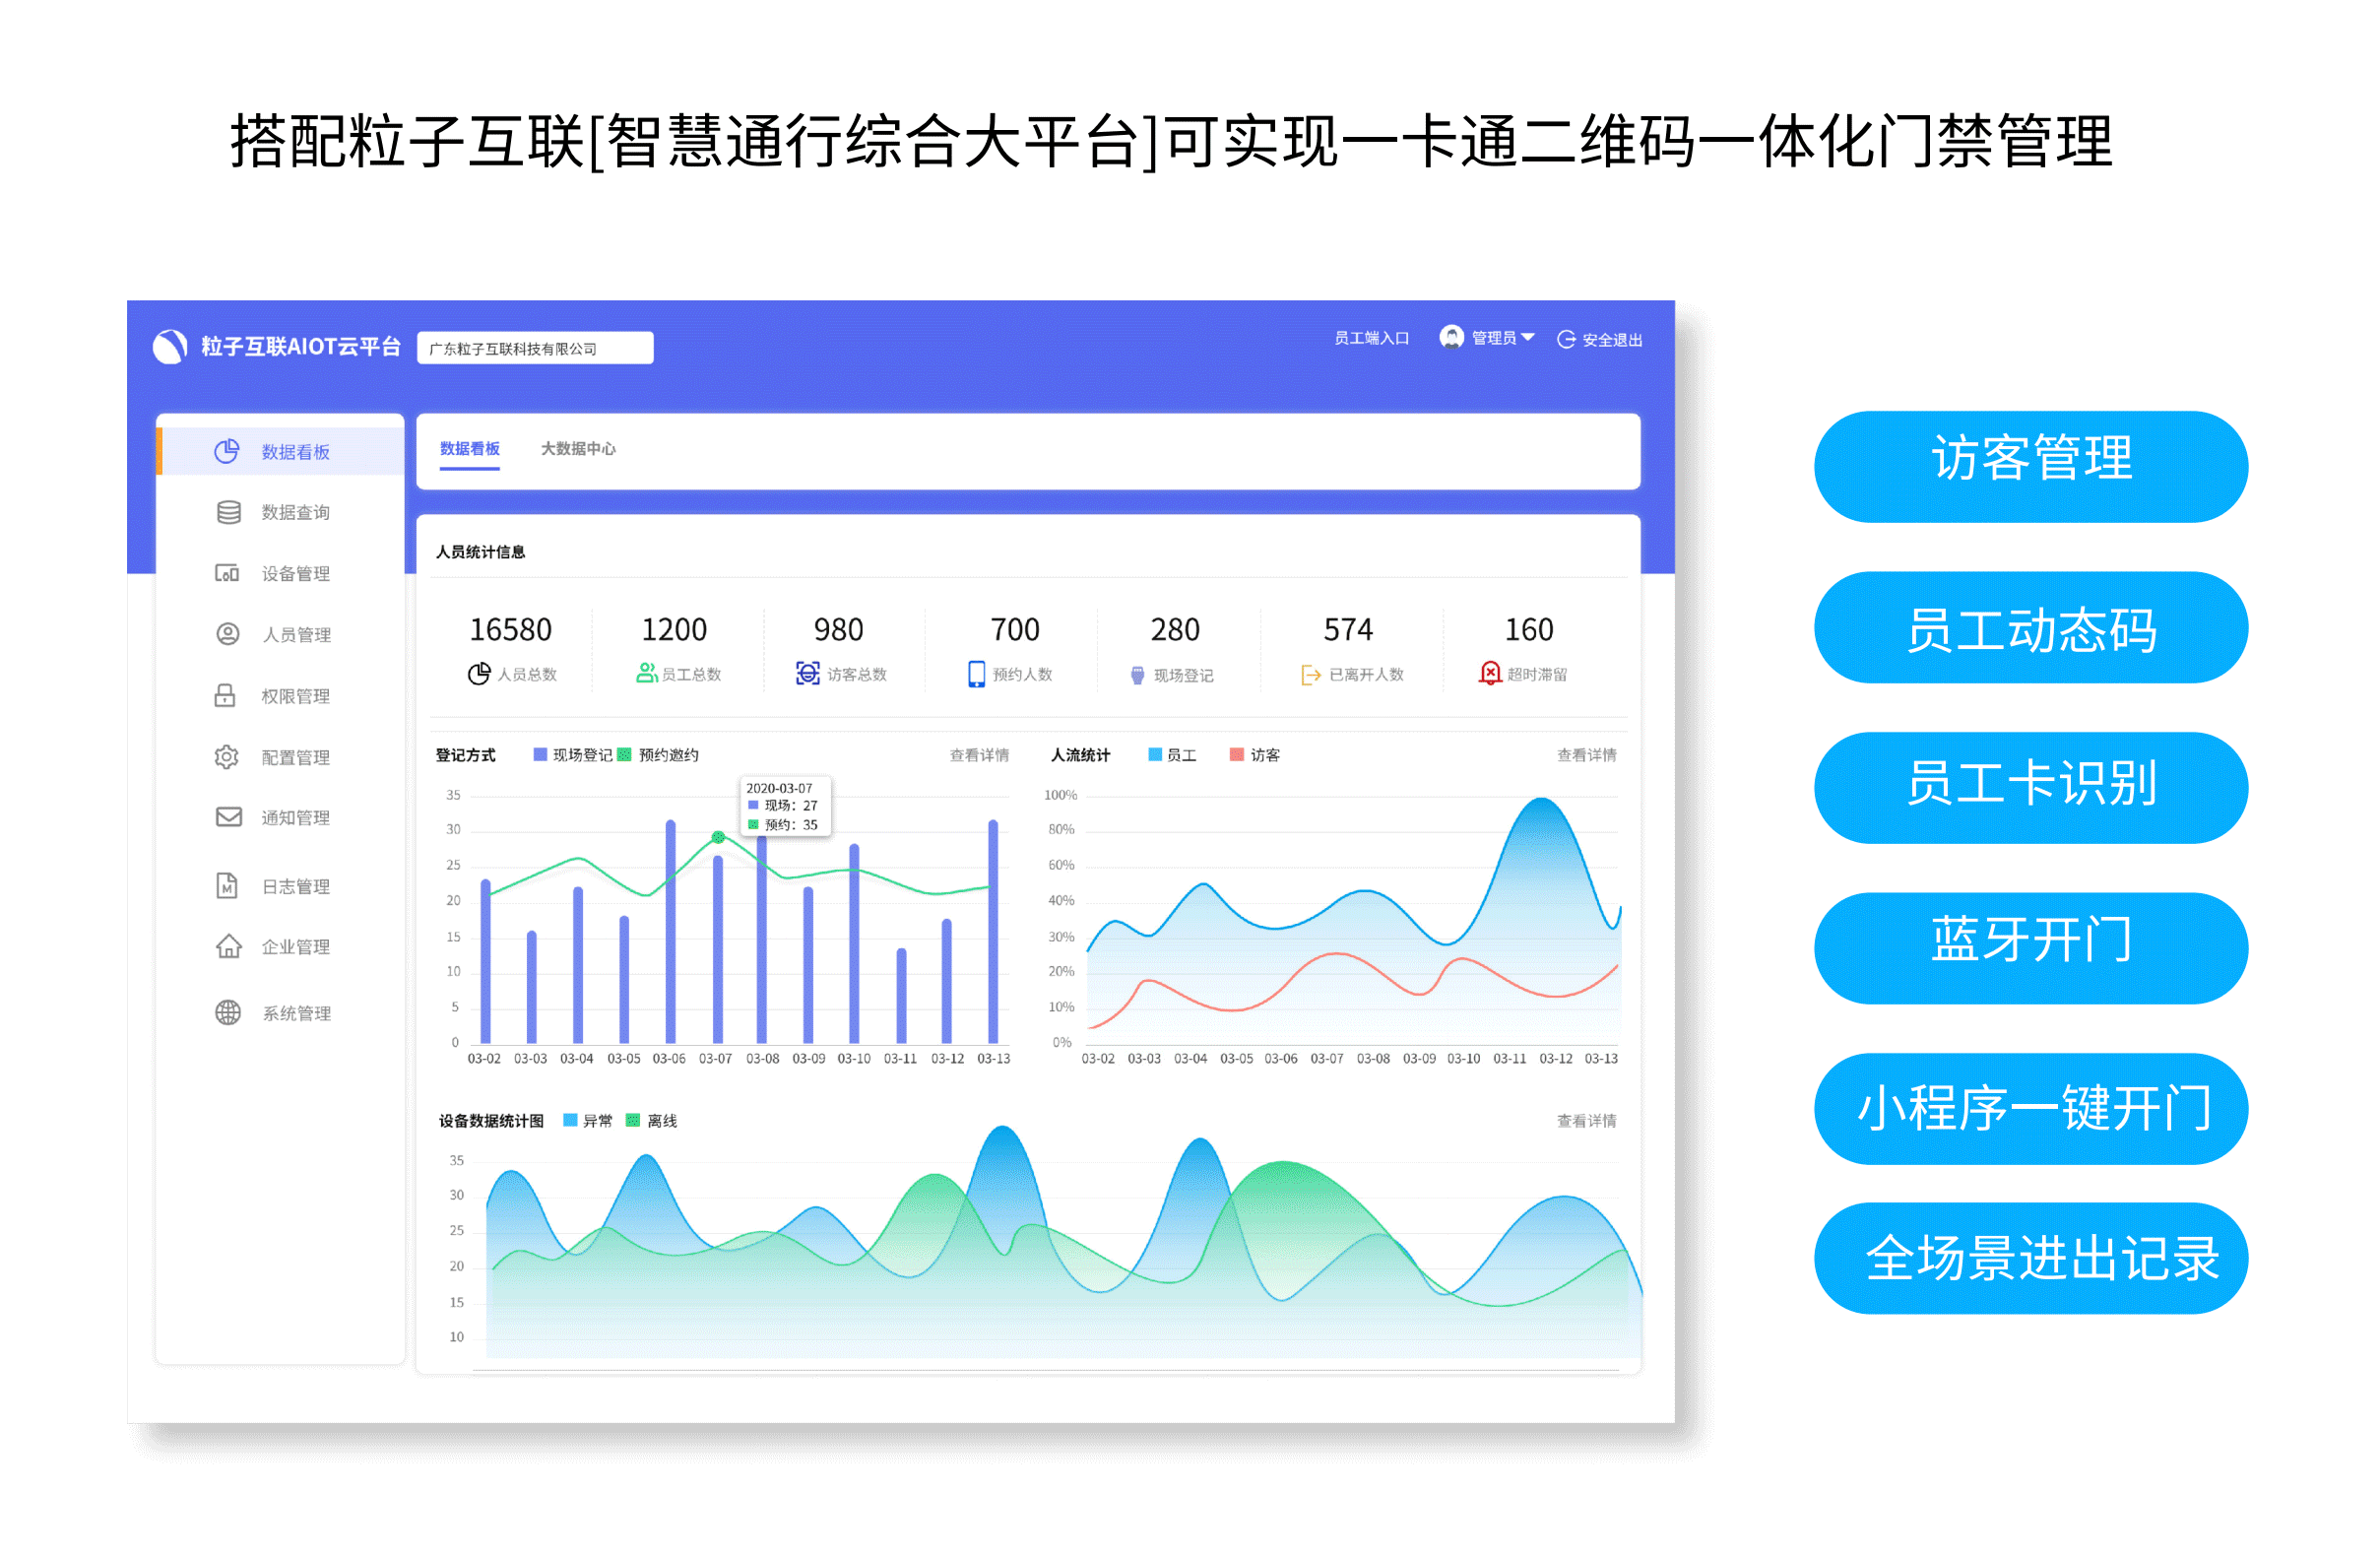2380x1557 pixels.
Task: Click the 粒子互联 logo icon
Action: 170,347
